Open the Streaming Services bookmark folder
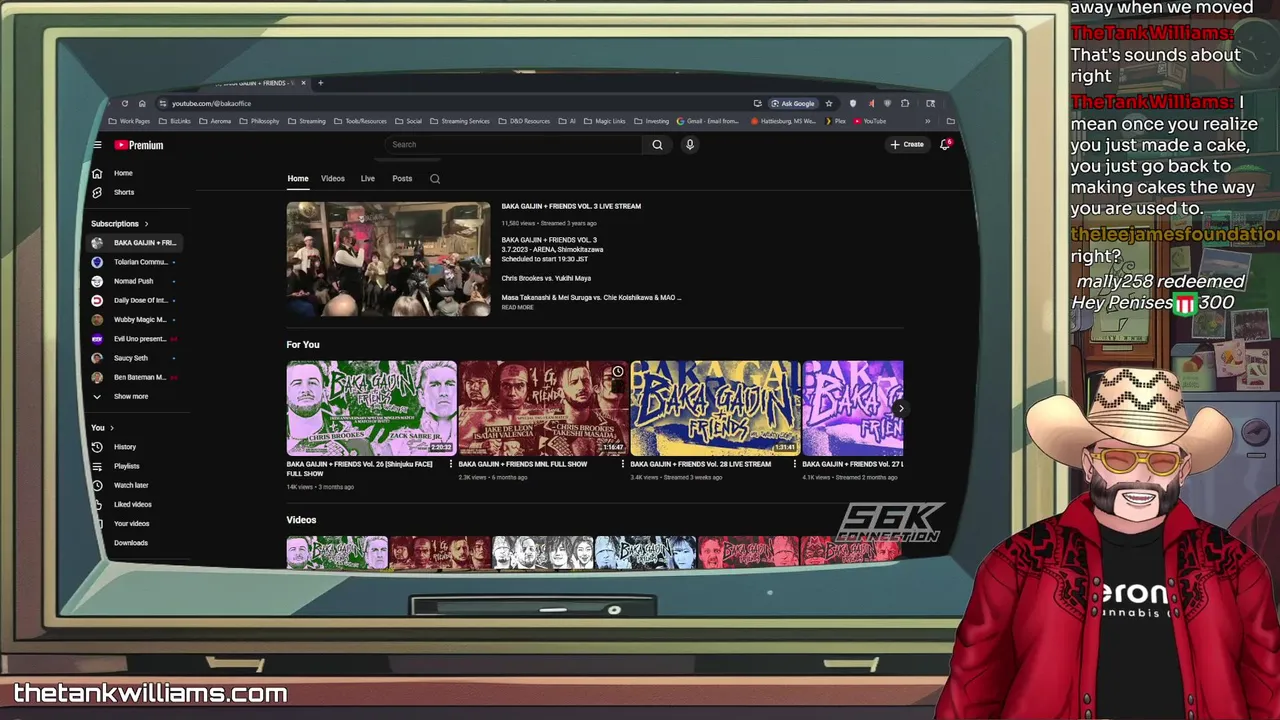This screenshot has width=1280, height=720. [x=460, y=121]
